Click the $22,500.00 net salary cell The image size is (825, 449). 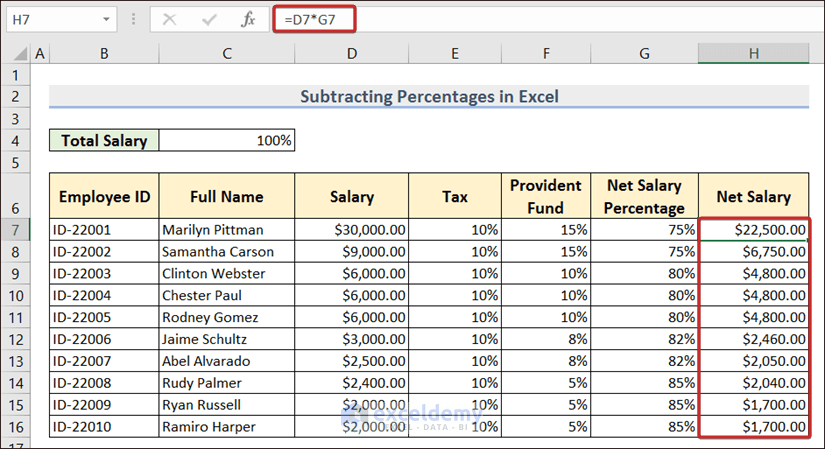tap(754, 229)
